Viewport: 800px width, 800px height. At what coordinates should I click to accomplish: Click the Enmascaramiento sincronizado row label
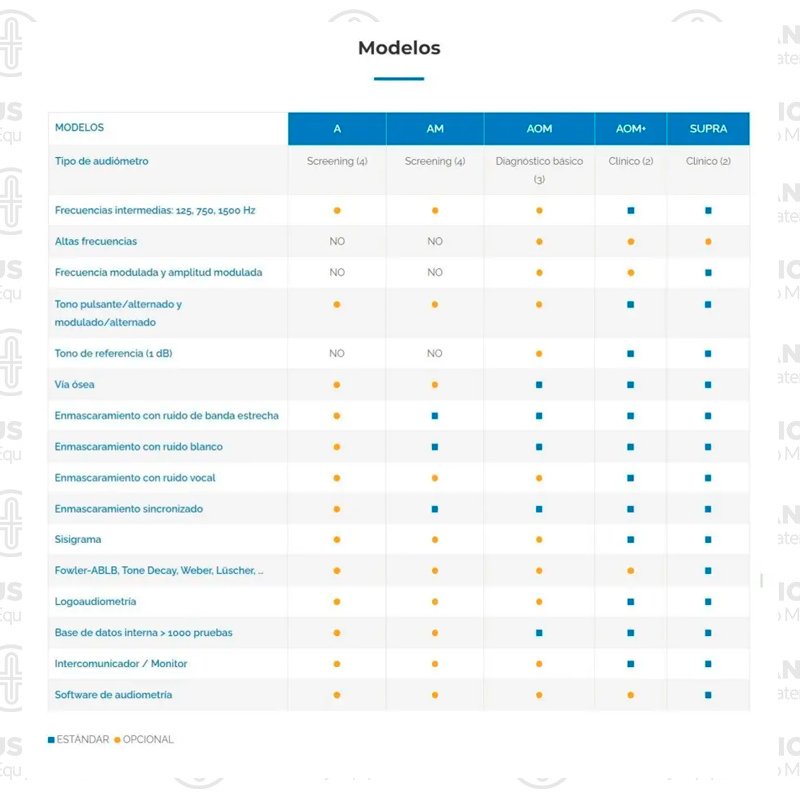pyautogui.click(x=129, y=509)
